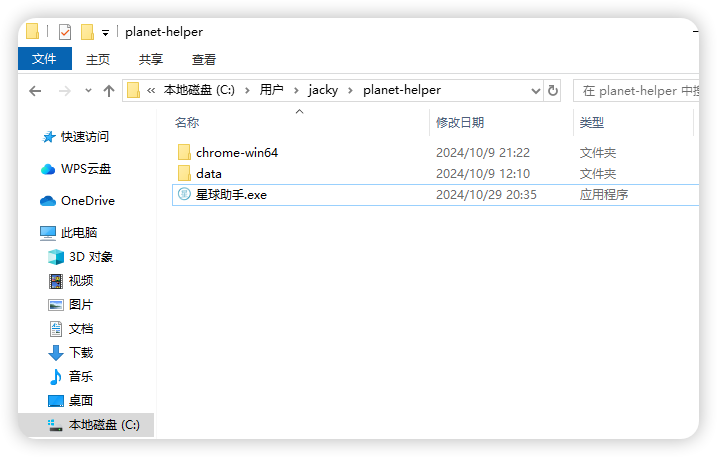Click the jacky breadcrumb segment
This screenshot has height=457, width=717.
click(x=323, y=90)
